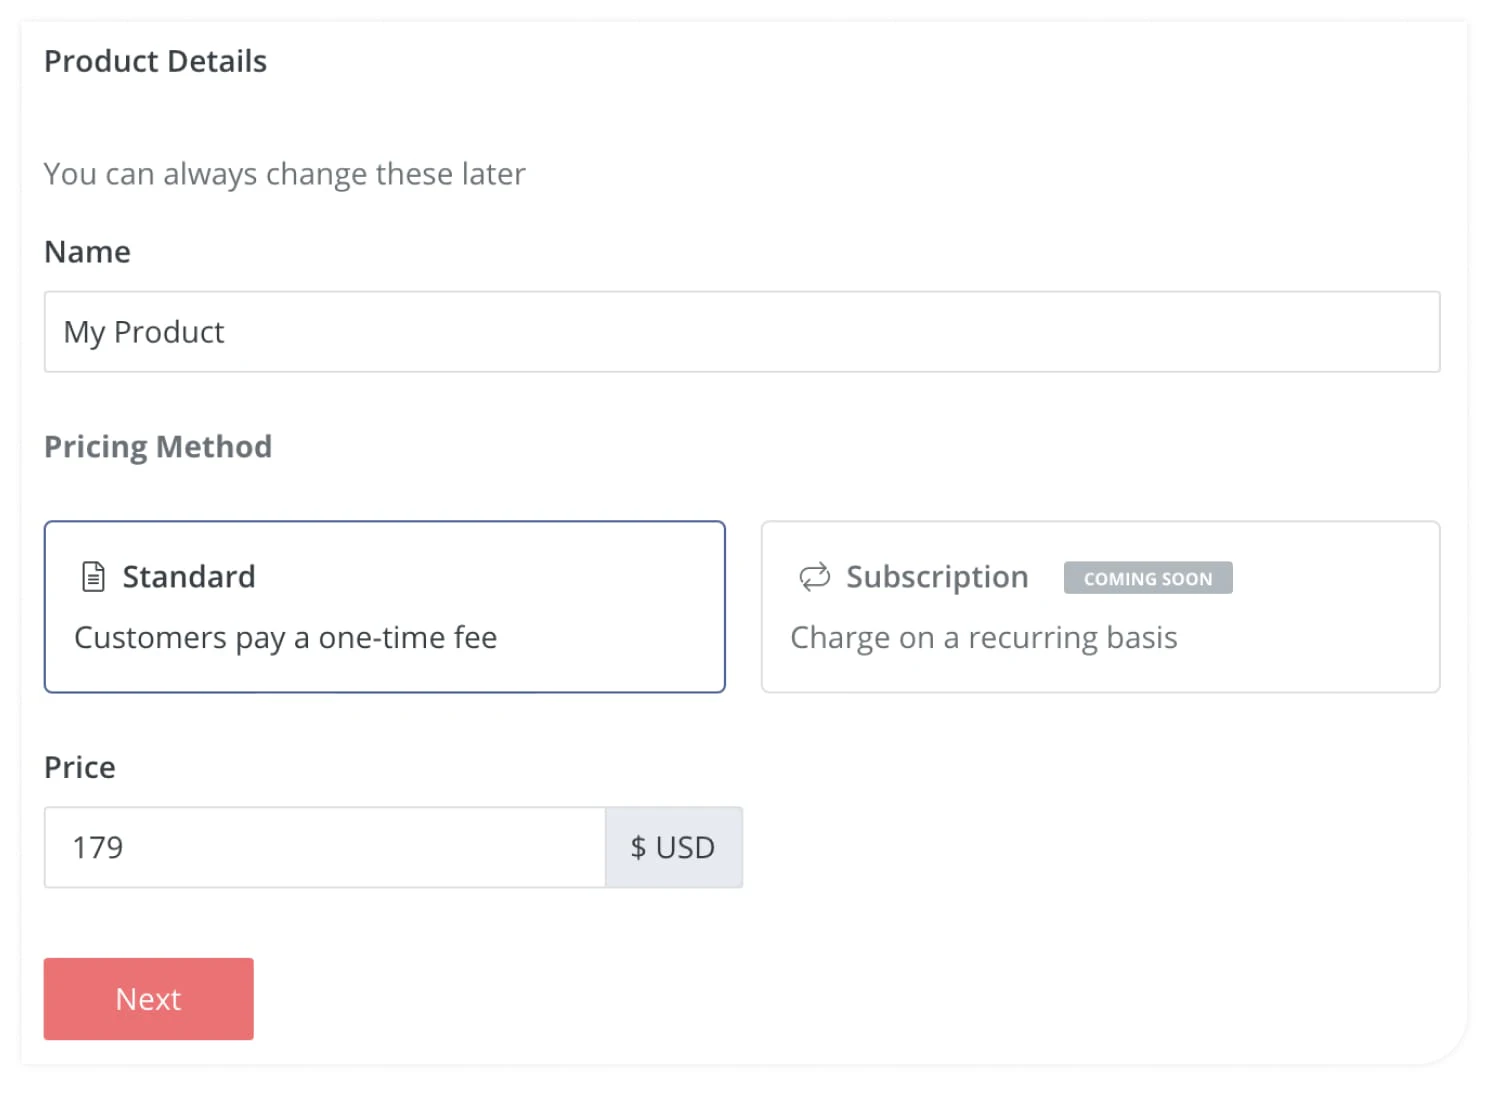Click the recurring-arrows icon in Subscription card

click(813, 576)
